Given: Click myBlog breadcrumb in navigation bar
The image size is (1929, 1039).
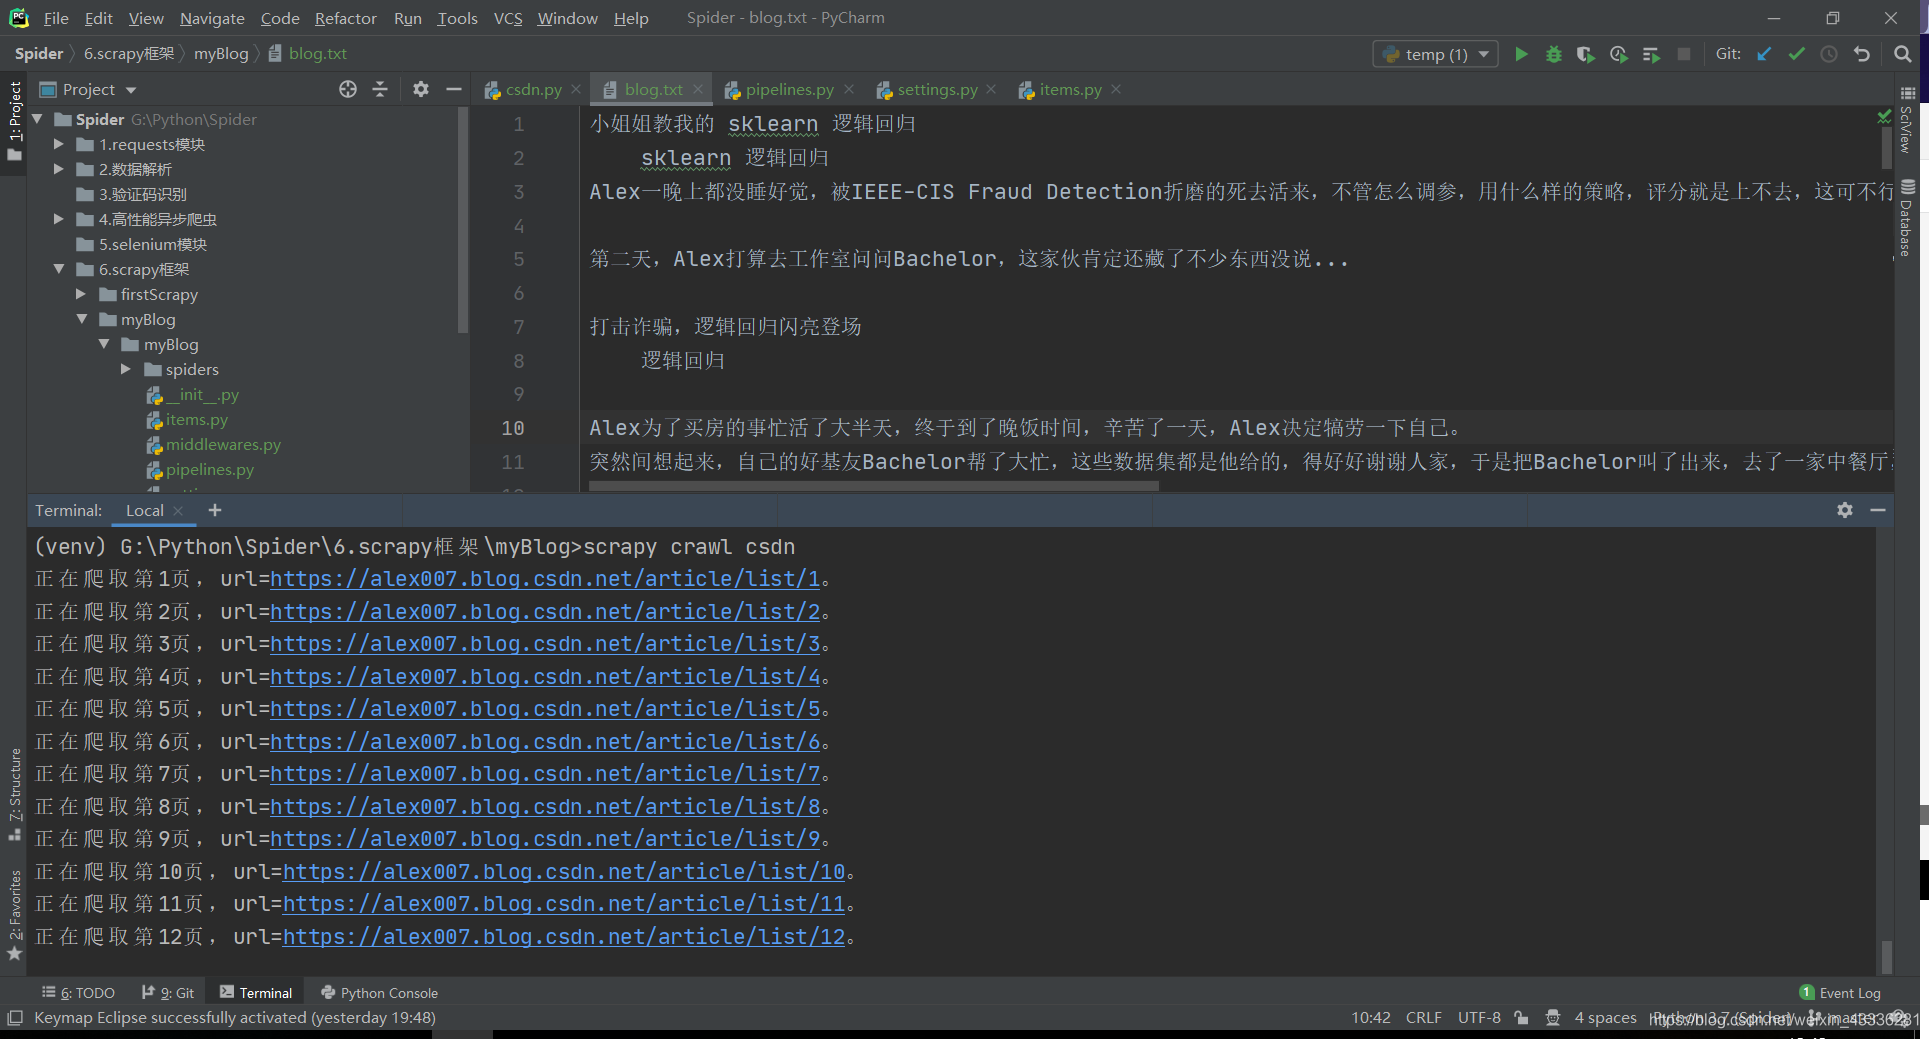Looking at the screenshot, I should (x=221, y=54).
